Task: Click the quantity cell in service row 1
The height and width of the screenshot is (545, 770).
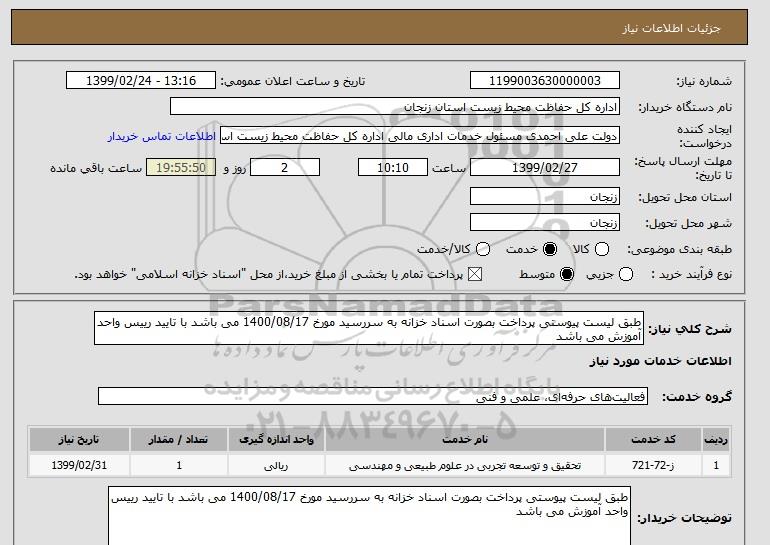Action: (179, 465)
